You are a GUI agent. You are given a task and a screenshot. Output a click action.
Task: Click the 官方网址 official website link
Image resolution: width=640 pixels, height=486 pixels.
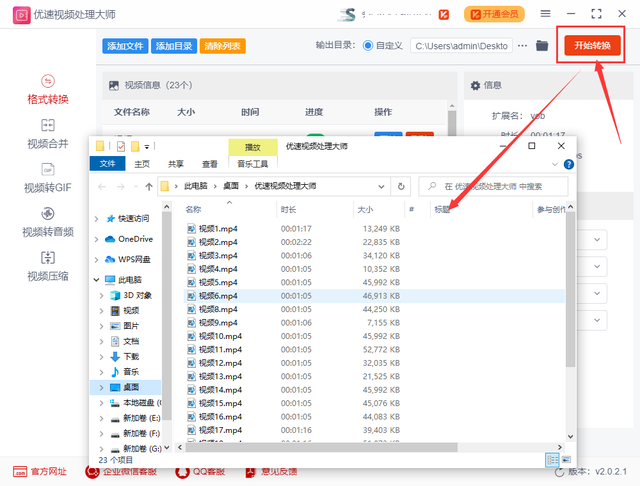(40, 472)
